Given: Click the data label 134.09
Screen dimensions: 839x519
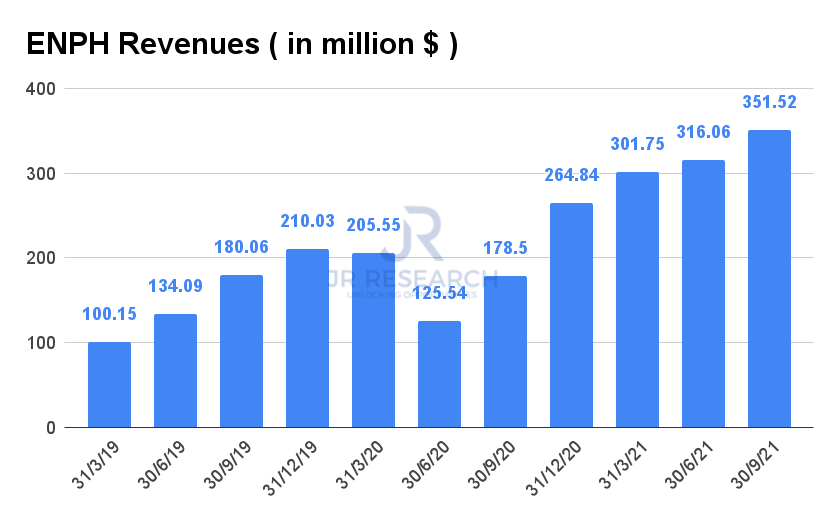Looking at the screenshot, I should tap(176, 286).
